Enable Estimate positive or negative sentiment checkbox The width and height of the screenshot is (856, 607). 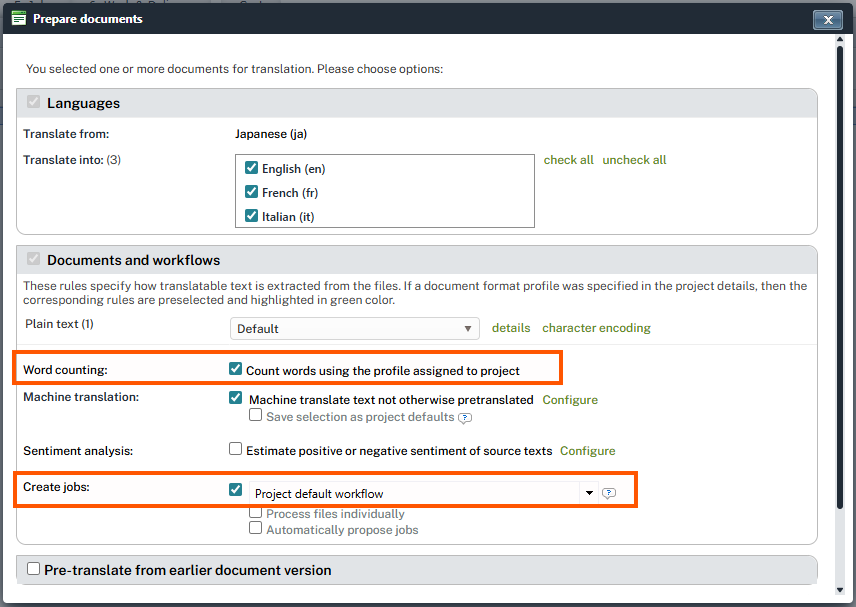click(236, 450)
